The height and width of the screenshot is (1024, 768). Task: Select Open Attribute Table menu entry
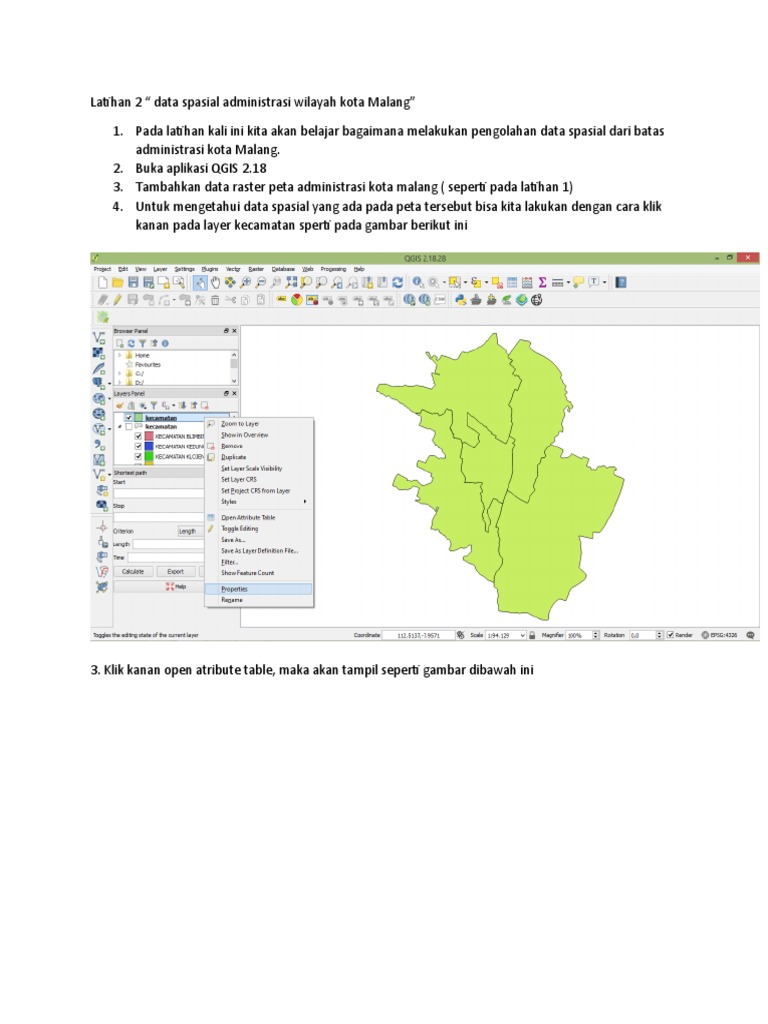[248, 517]
